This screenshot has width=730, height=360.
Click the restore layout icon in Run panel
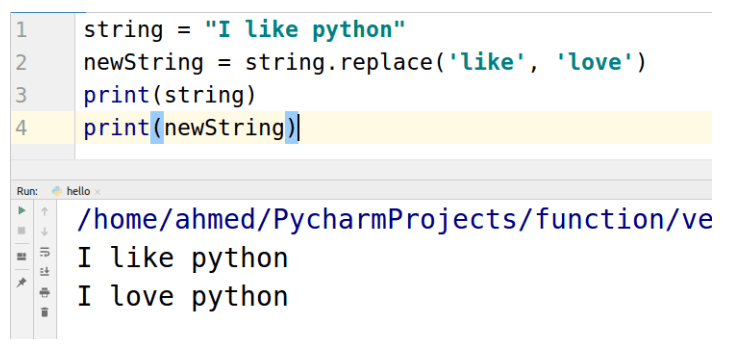click(x=22, y=256)
